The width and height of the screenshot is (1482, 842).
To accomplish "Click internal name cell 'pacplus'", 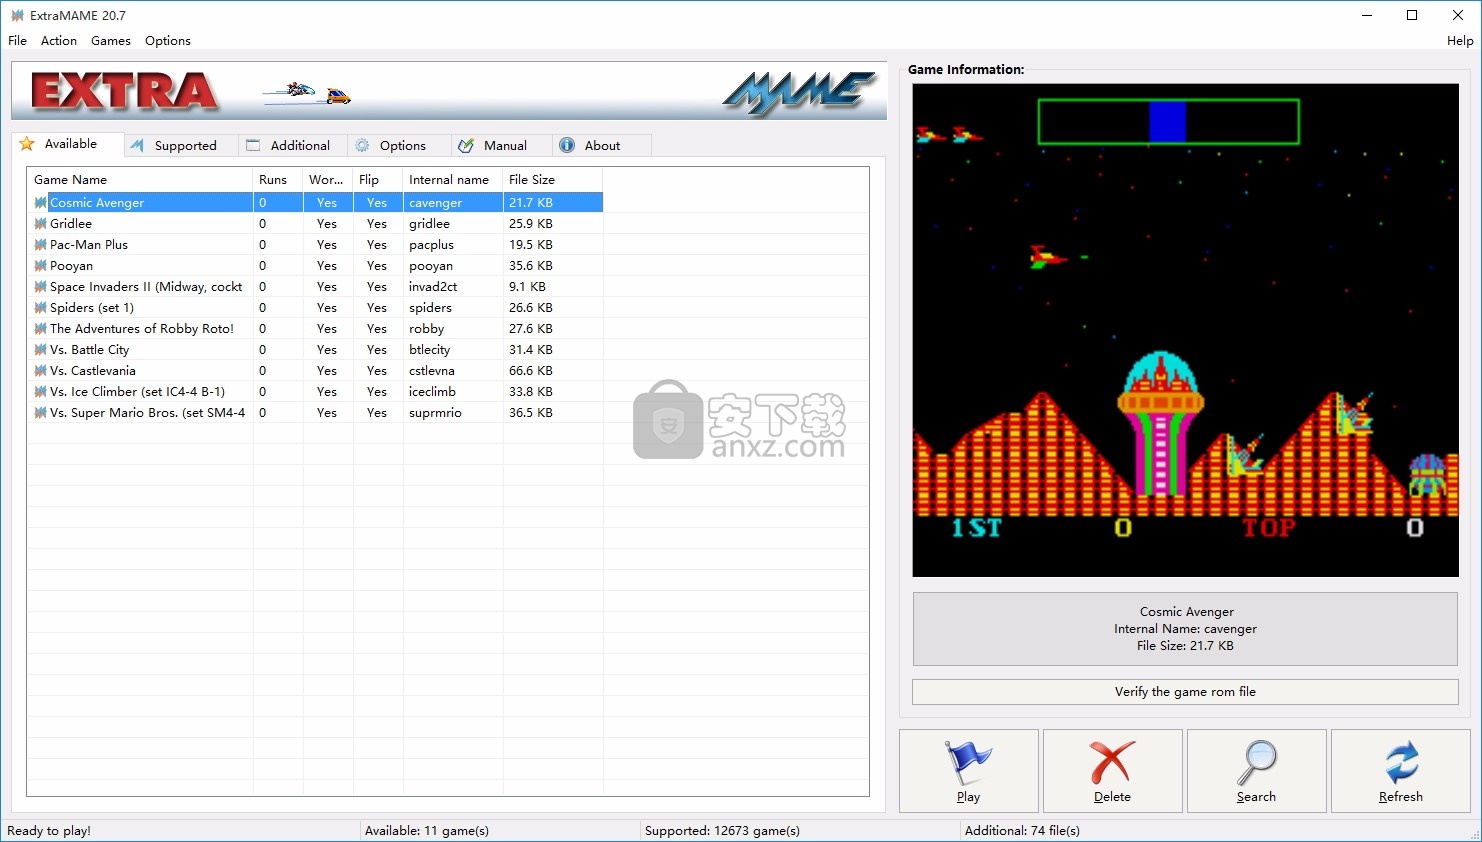I will [431, 245].
